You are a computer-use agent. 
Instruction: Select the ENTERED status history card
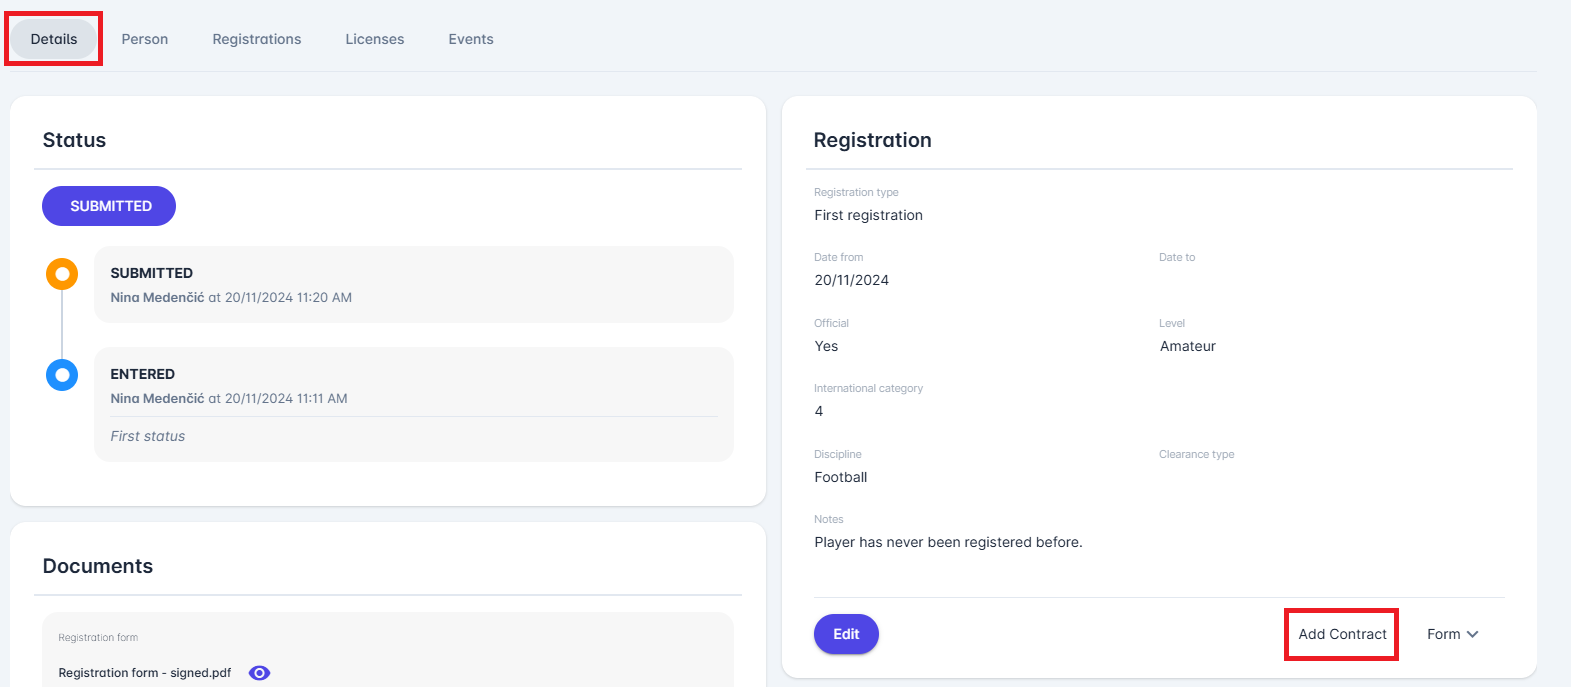coord(413,385)
